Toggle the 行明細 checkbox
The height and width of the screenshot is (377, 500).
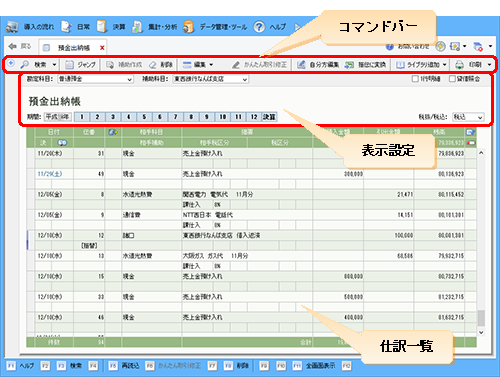tap(415, 79)
